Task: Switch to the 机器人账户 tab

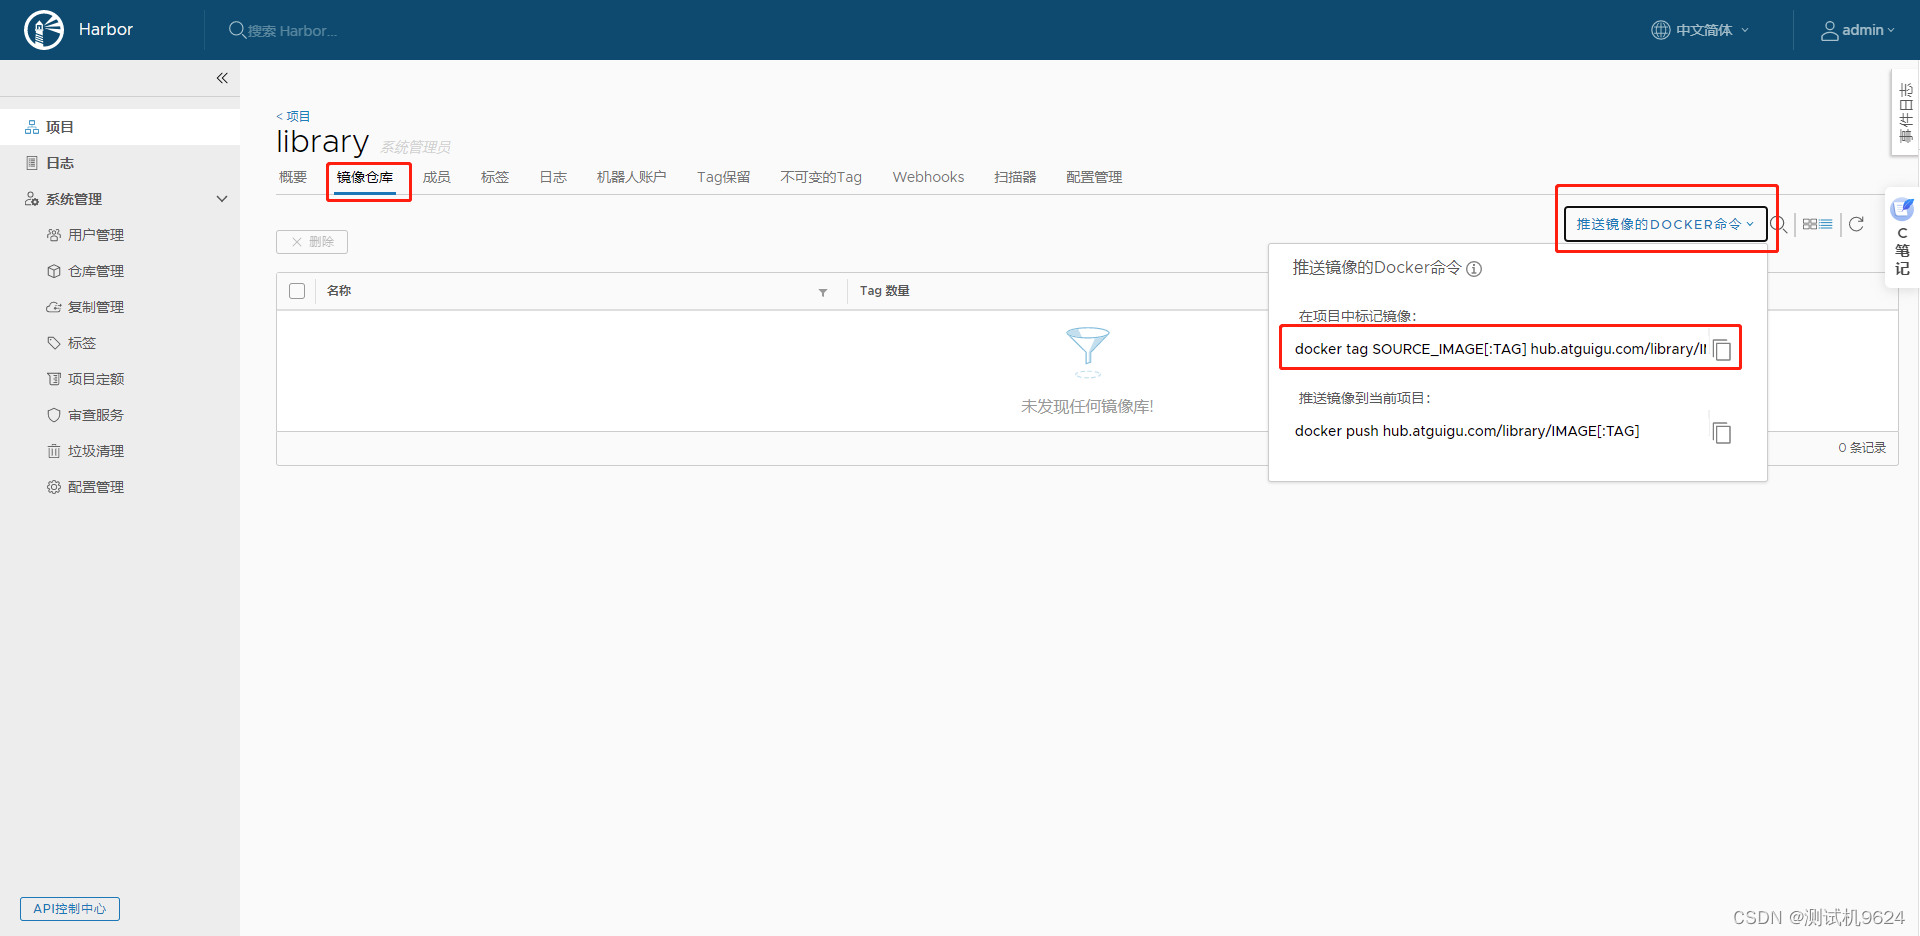Action: (632, 177)
